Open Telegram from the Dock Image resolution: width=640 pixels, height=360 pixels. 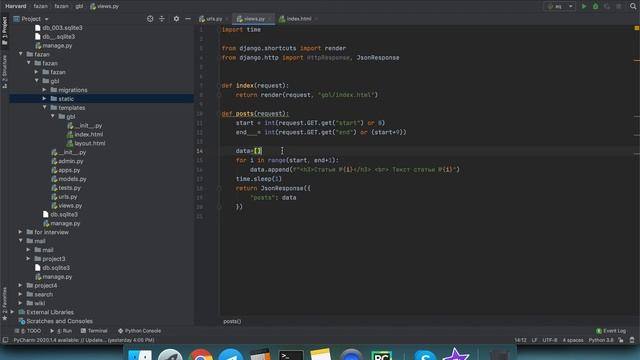pyautogui.click(x=231, y=354)
